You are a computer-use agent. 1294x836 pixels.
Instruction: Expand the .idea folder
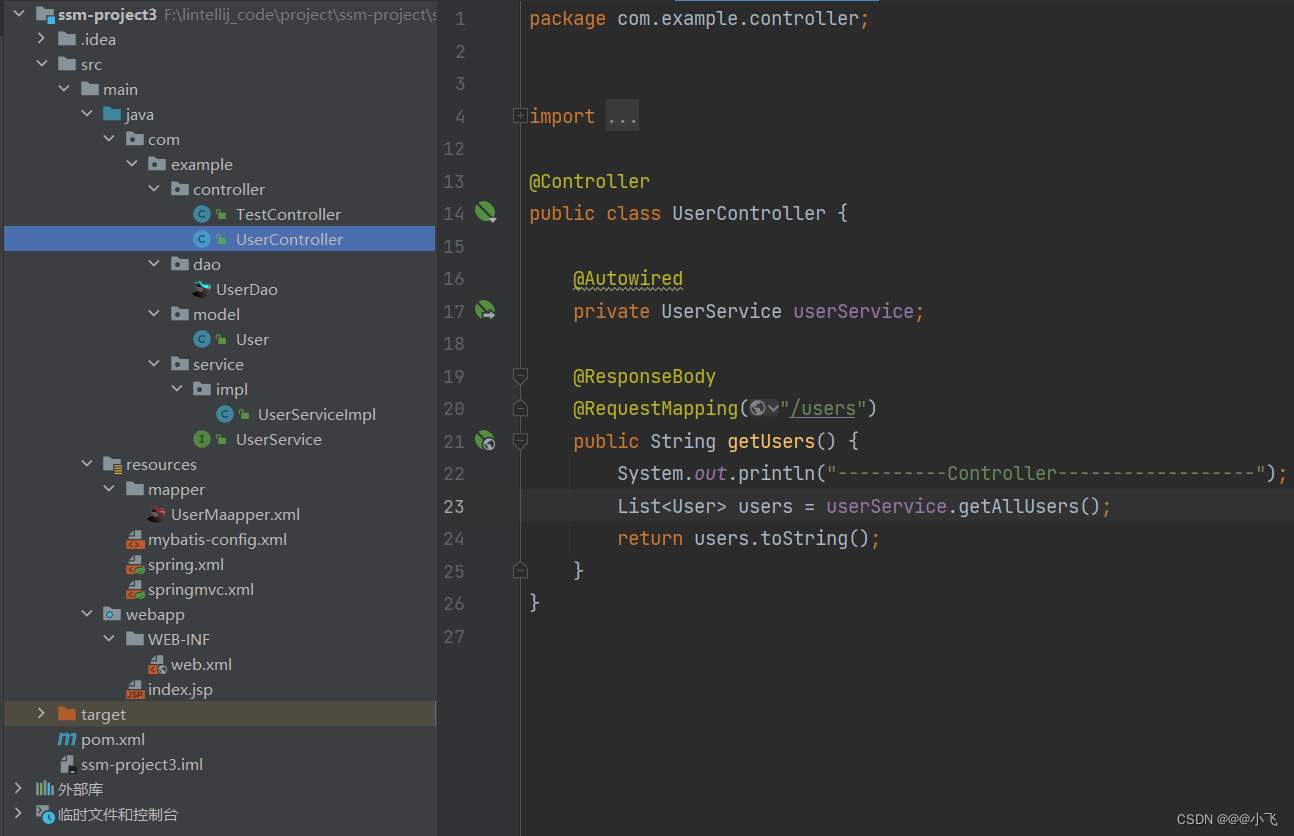(41, 38)
